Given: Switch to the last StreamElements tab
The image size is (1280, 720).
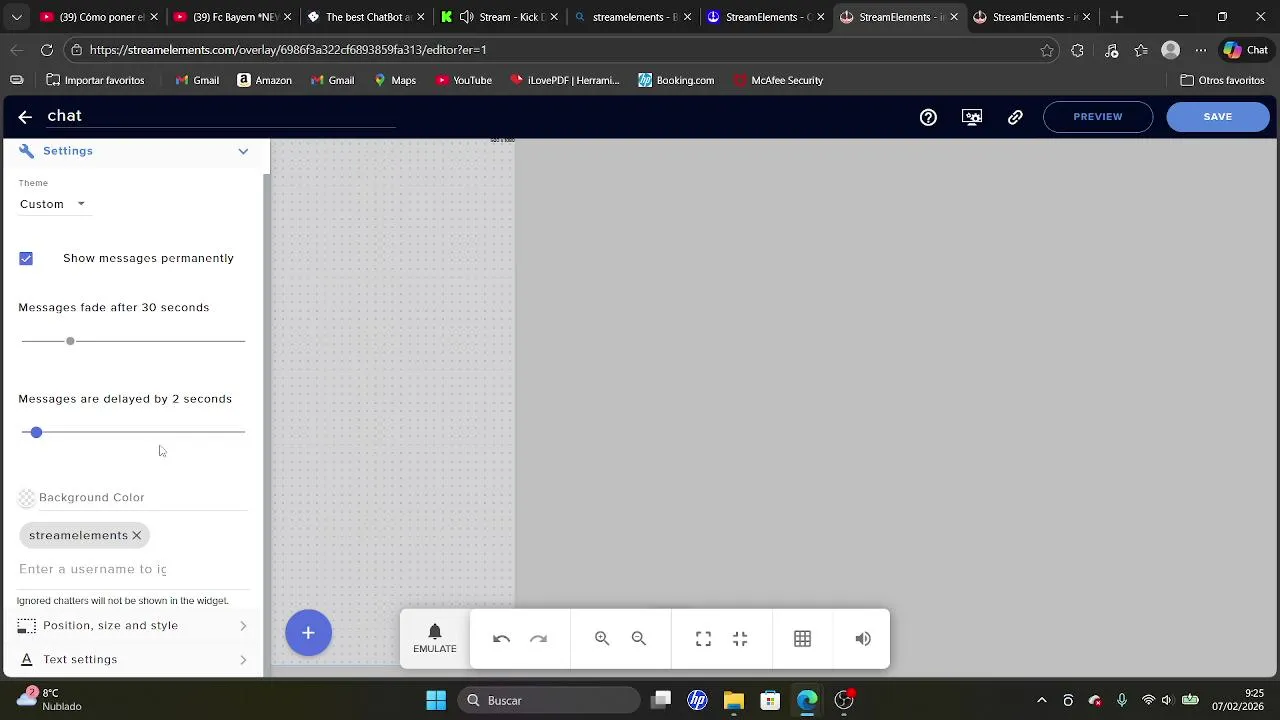Looking at the screenshot, I should click(1033, 17).
